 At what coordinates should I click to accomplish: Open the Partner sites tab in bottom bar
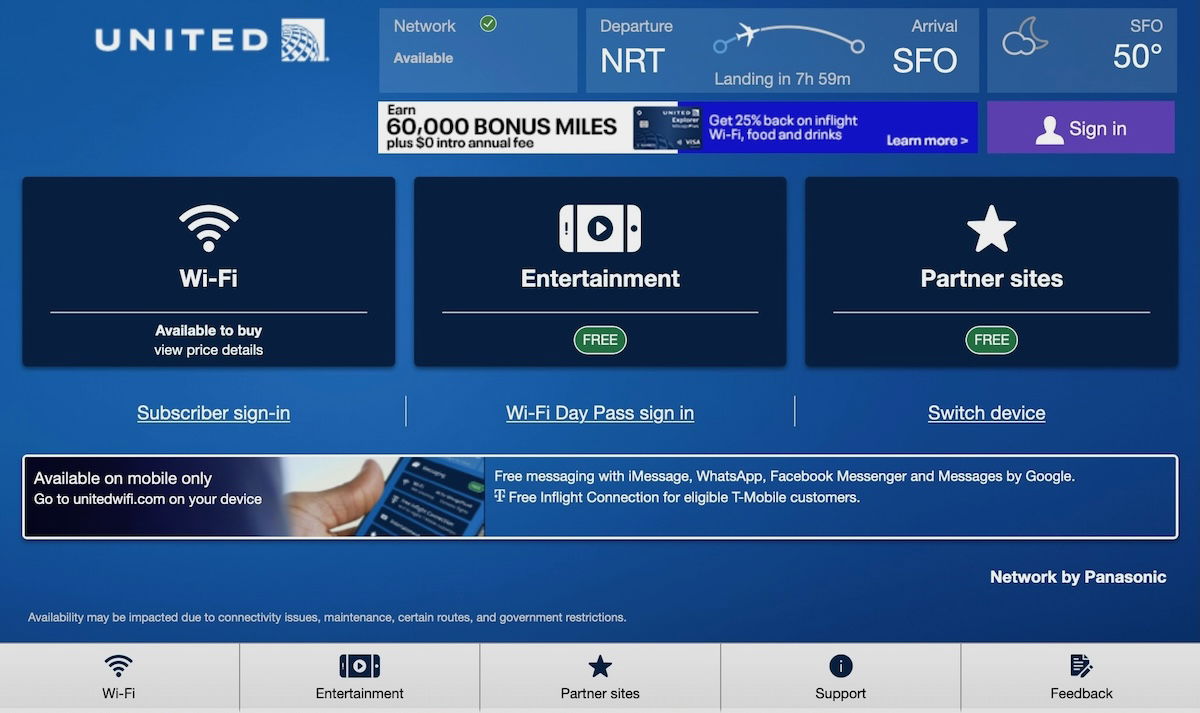click(x=600, y=677)
